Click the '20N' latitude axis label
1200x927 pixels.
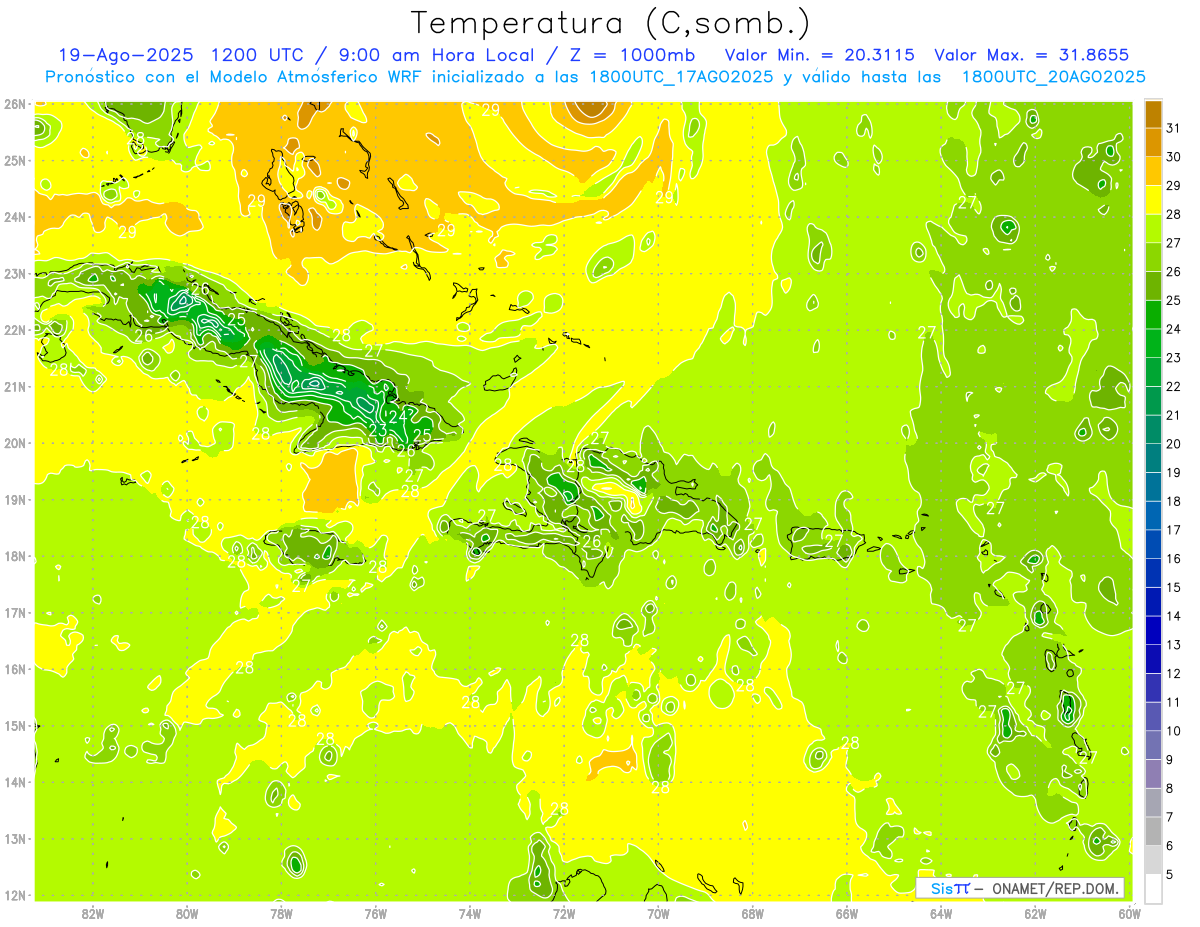[15, 443]
